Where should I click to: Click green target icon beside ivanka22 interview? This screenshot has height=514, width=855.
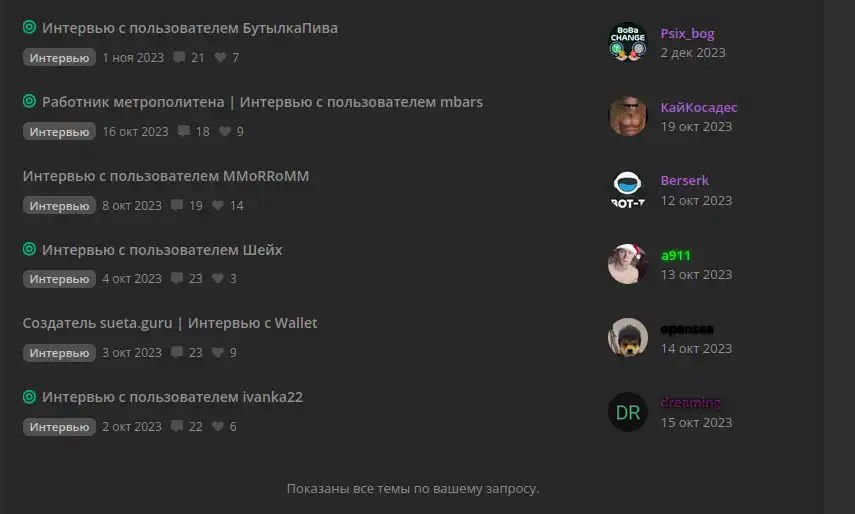click(29, 396)
